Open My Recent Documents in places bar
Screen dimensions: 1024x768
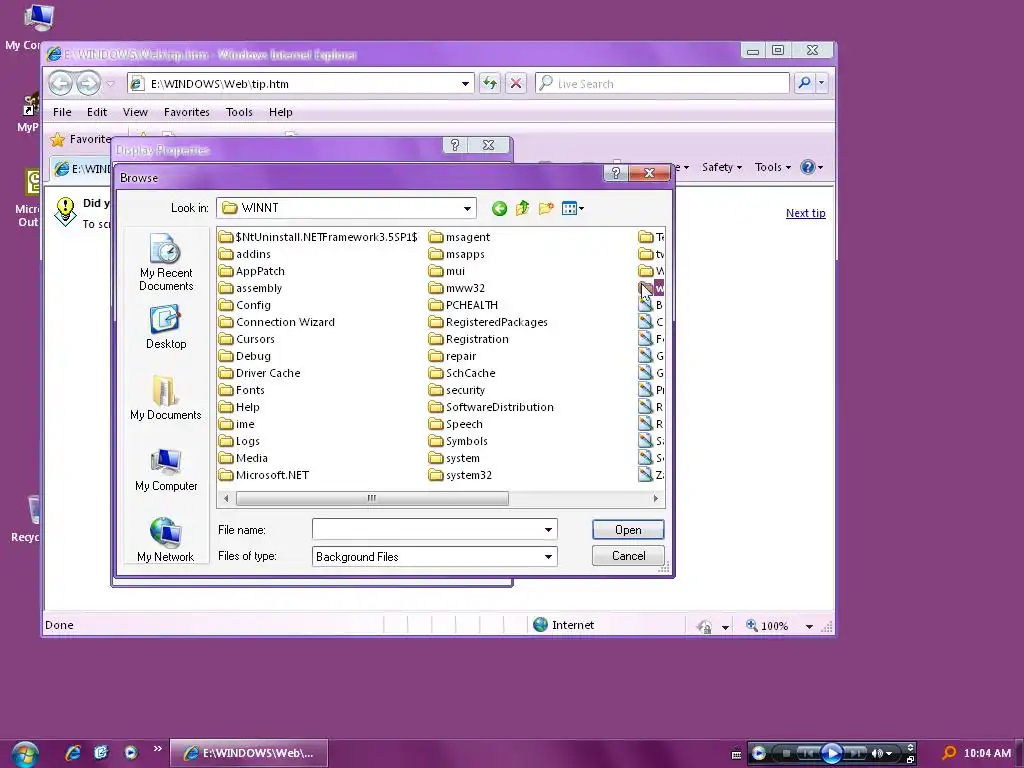[166, 262]
